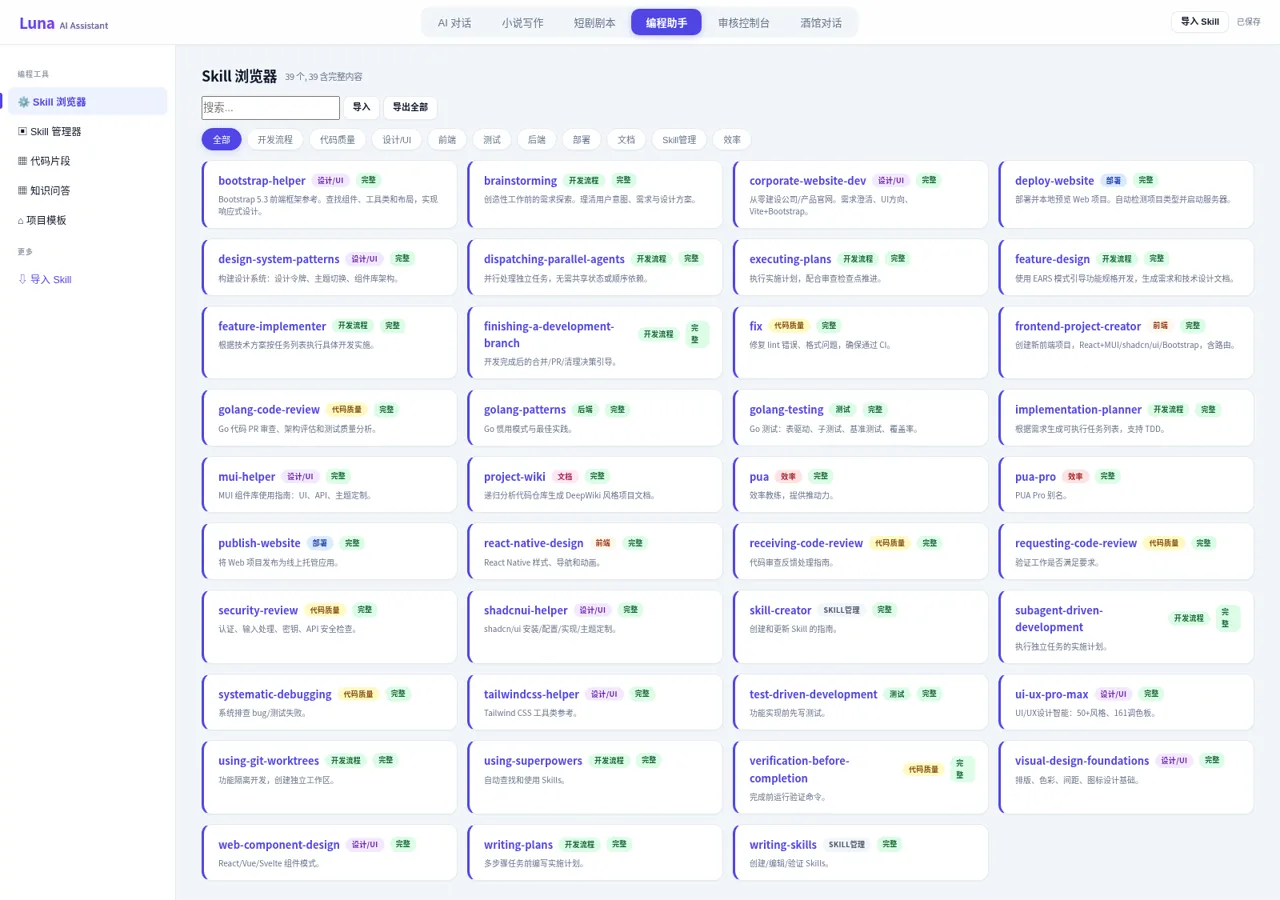Open 项目模板 house icon item
Image resolution: width=1280 pixels, height=900 pixels.
(x=21, y=220)
